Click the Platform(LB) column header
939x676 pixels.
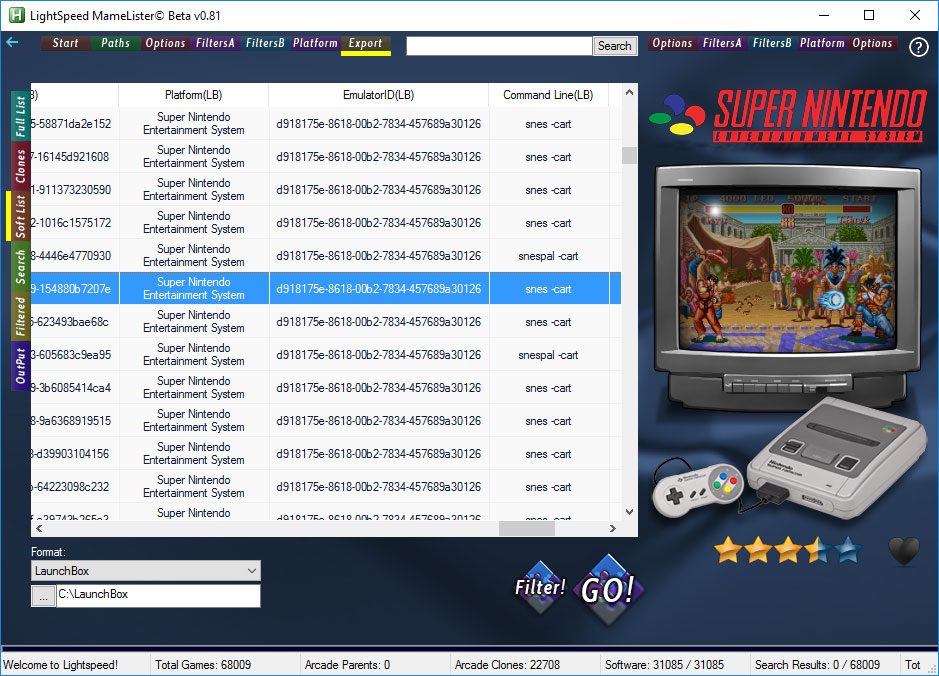pyautogui.click(x=193, y=95)
